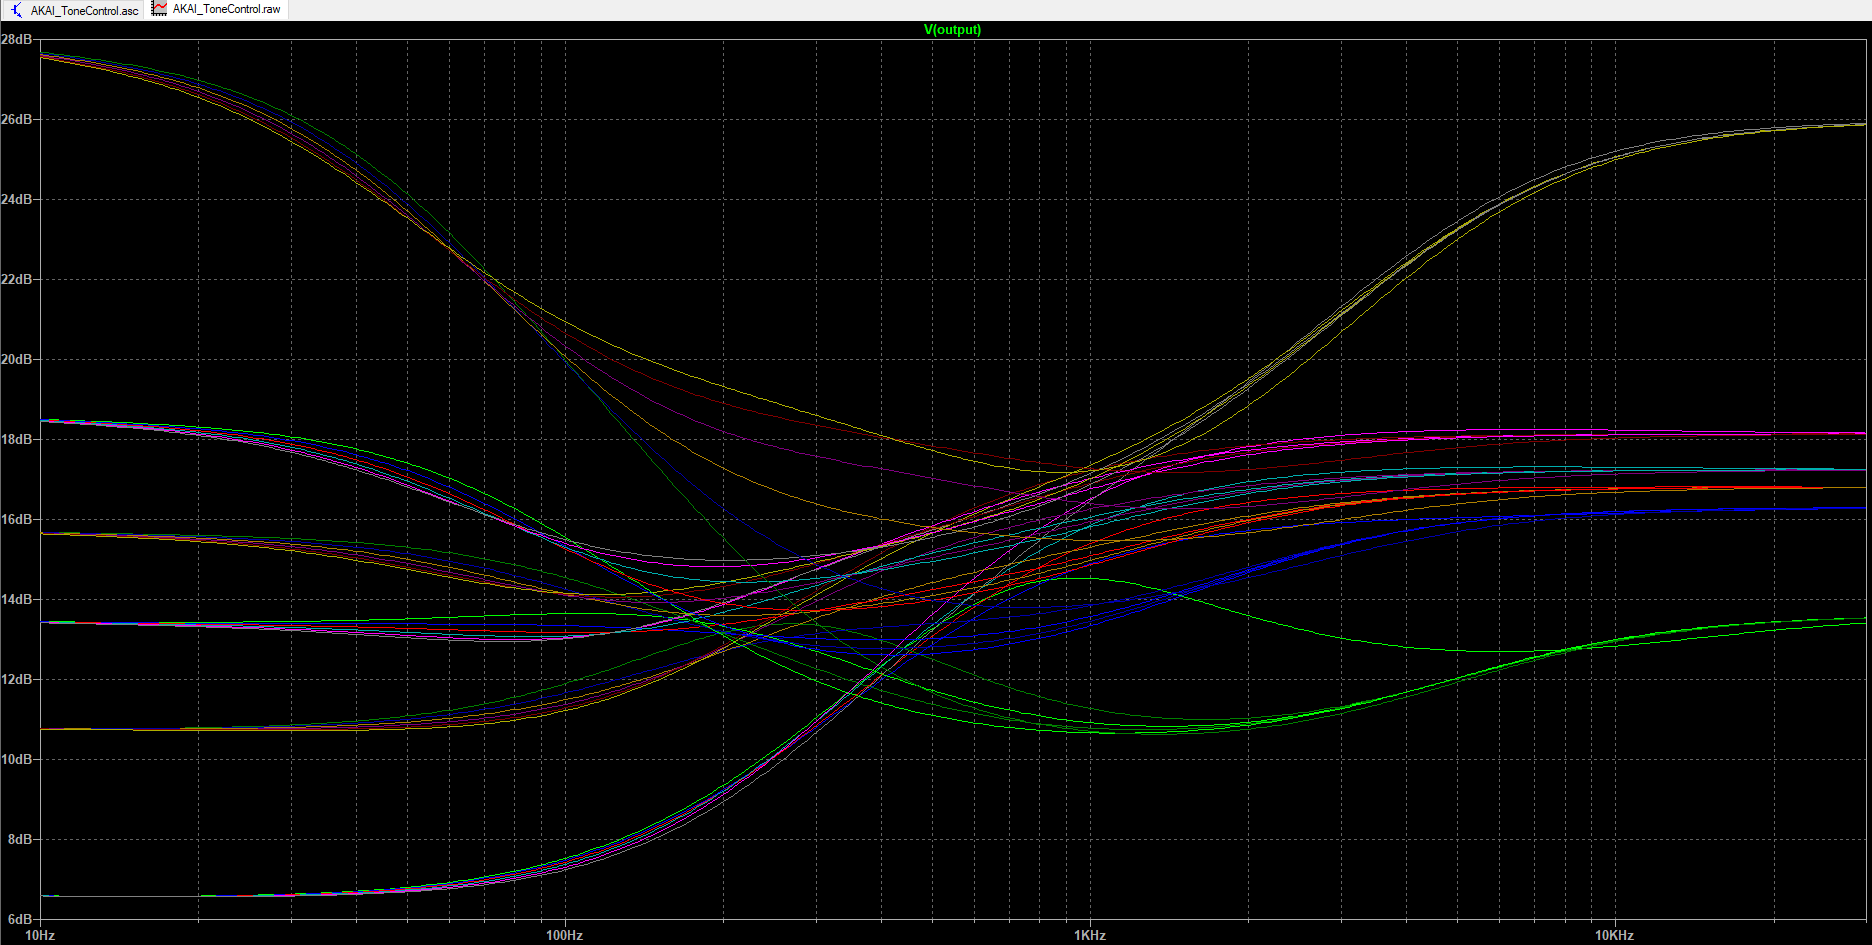
Task: Click the 10KHz frequency axis label
Action: [x=1614, y=936]
